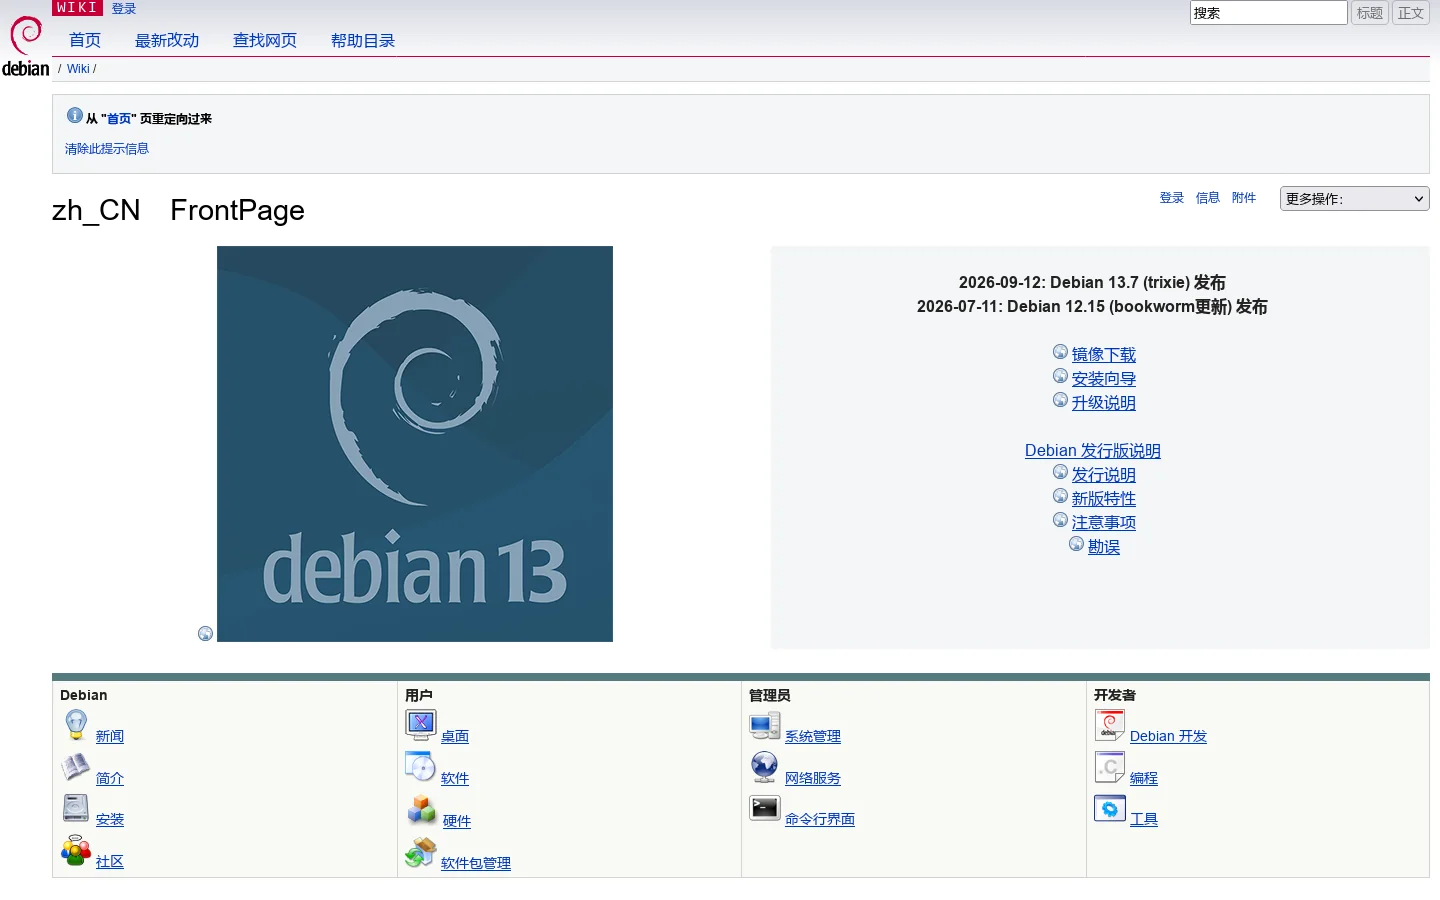This screenshot has width=1440, height=900.
Task: Open the 社区 link
Action: click(110, 861)
